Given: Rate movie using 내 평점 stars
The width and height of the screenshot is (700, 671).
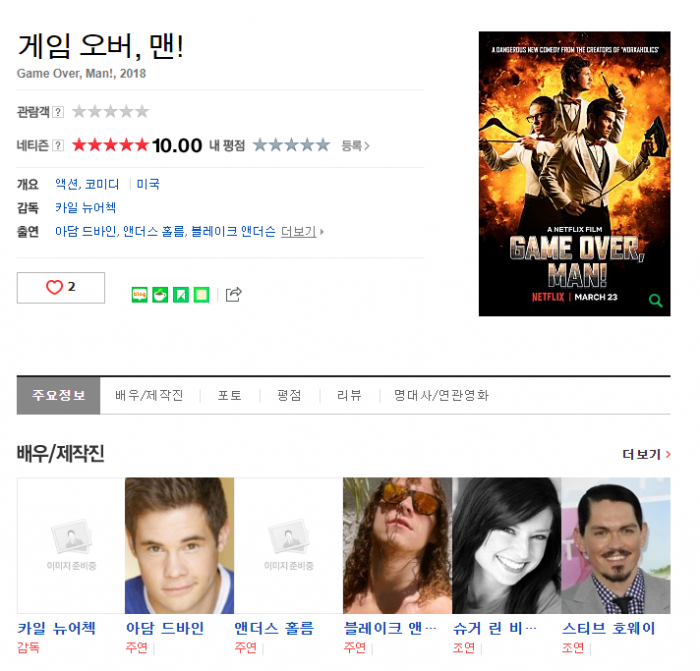Looking at the screenshot, I should 290,145.
